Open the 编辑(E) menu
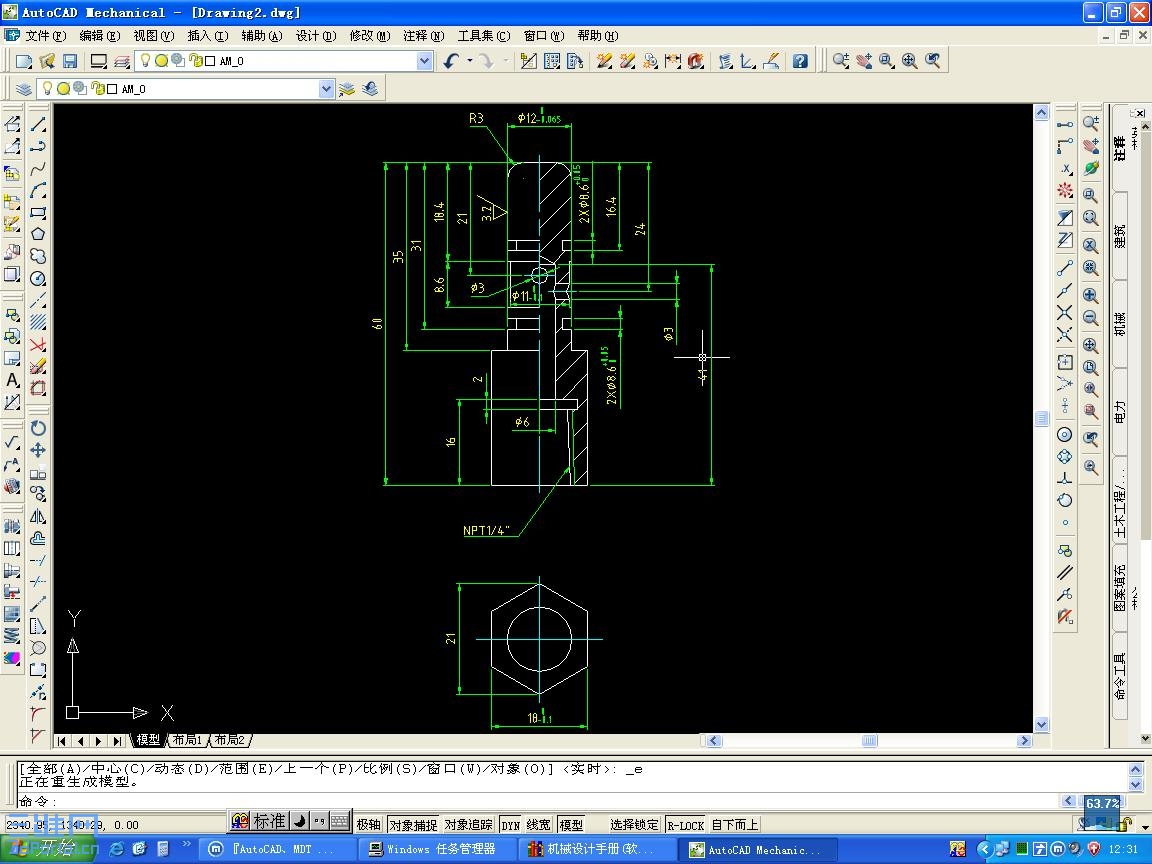The width and height of the screenshot is (1152, 864). coord(99,35)
